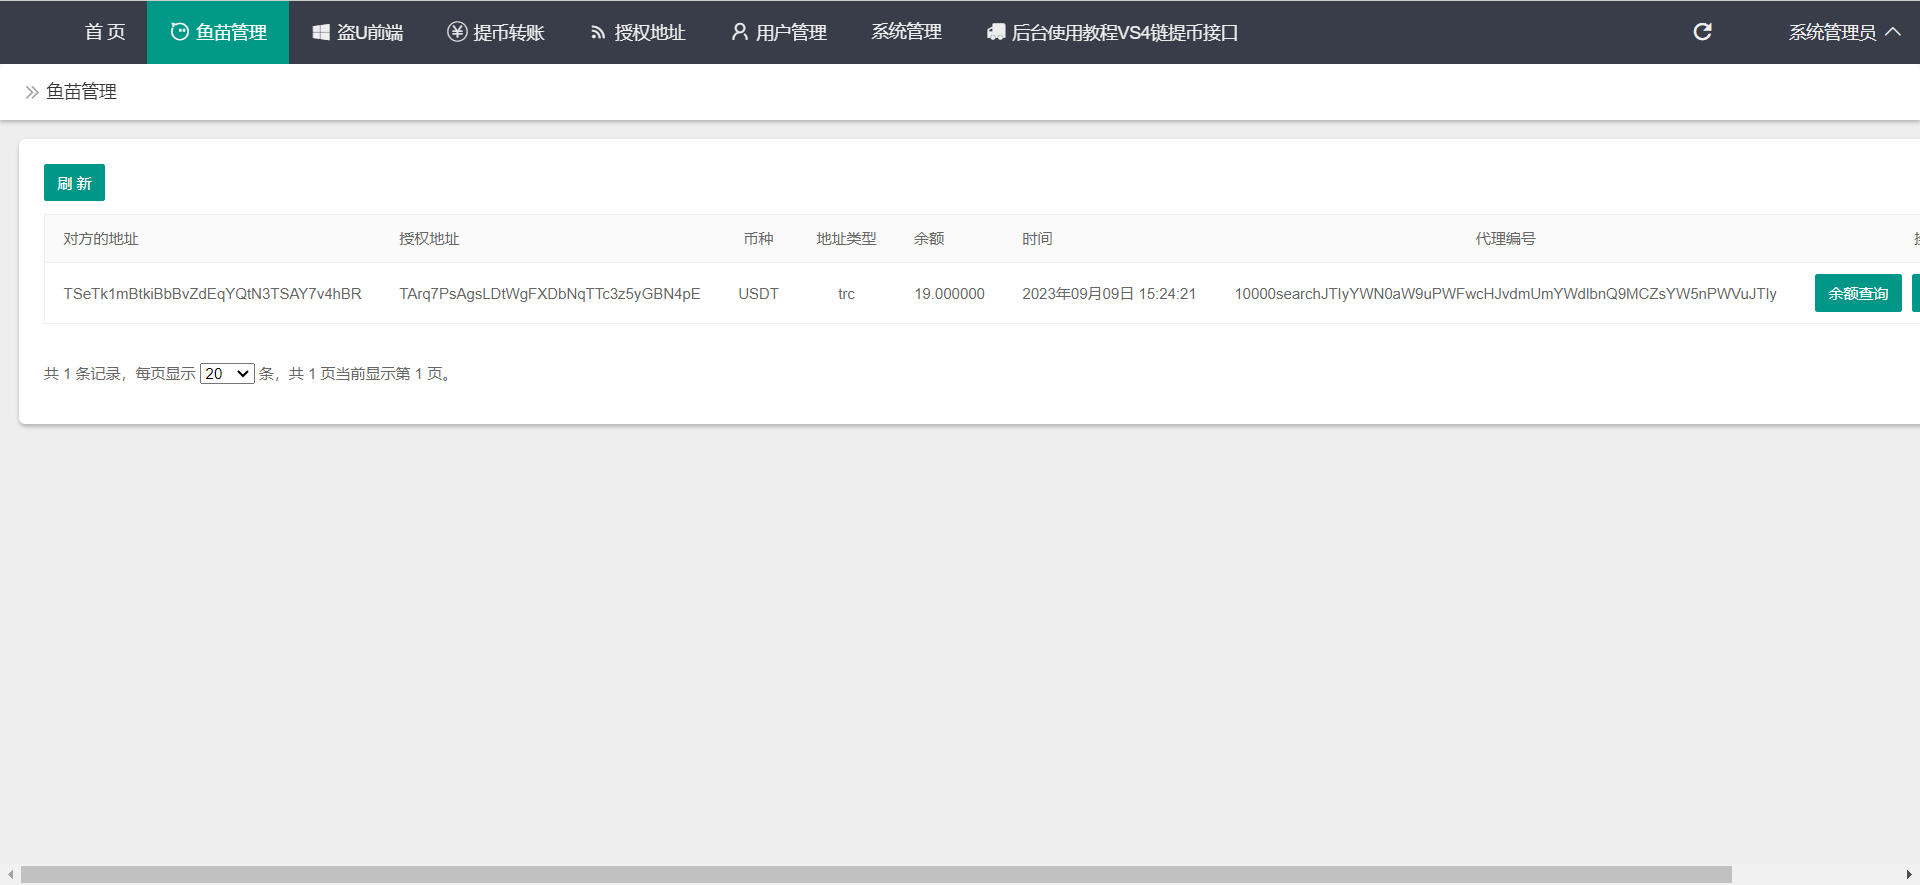Click the 余额查询 button

click(1858, 293)
